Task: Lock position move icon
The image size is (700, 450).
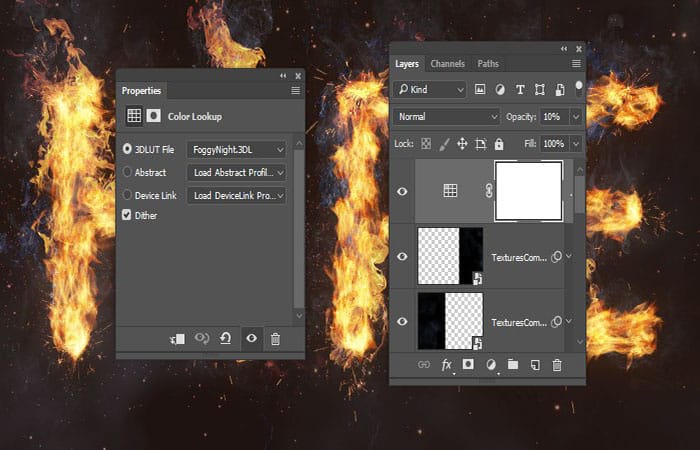Action: pos(462,144)
